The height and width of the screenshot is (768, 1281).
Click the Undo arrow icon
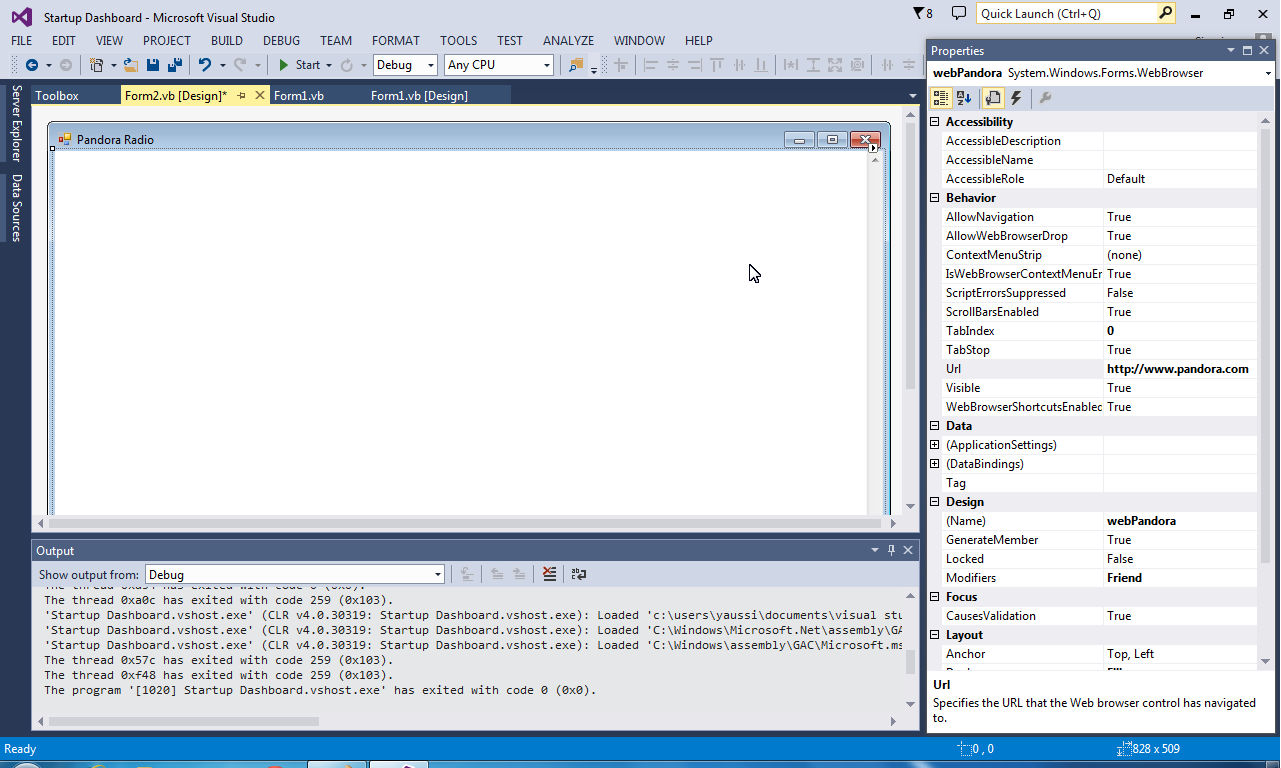tap(205, 65)
